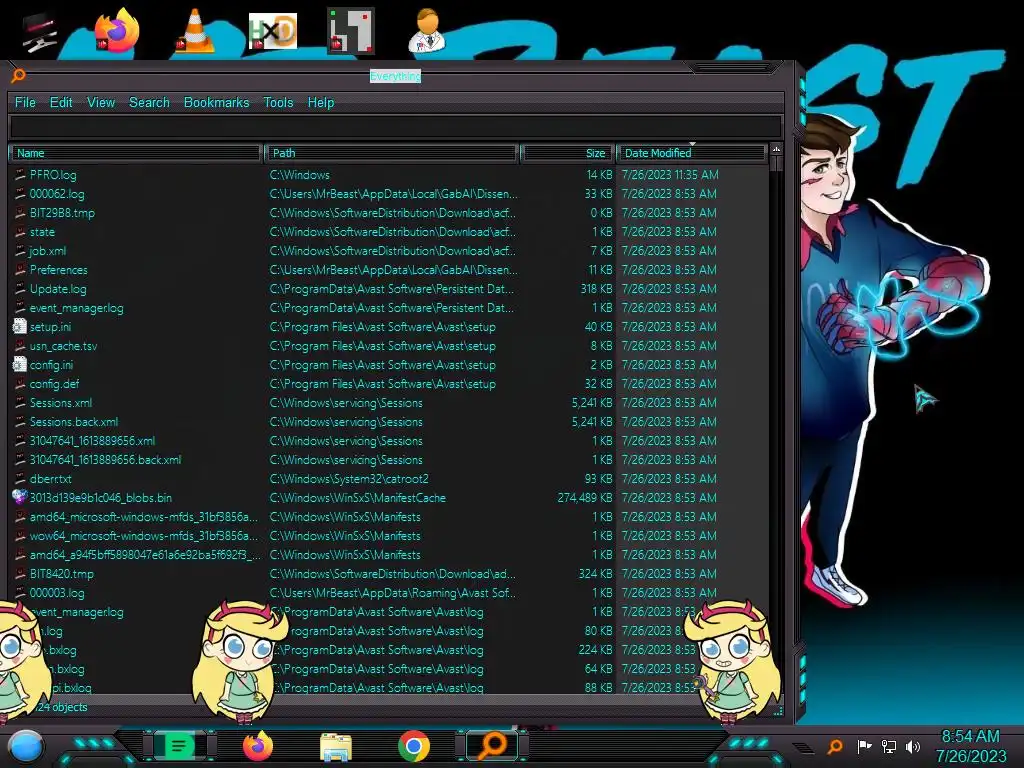This screenshot has width=1024, height=768.
Task: Open HxD hex editor desktop icon
Action: (x=272, y=31)
